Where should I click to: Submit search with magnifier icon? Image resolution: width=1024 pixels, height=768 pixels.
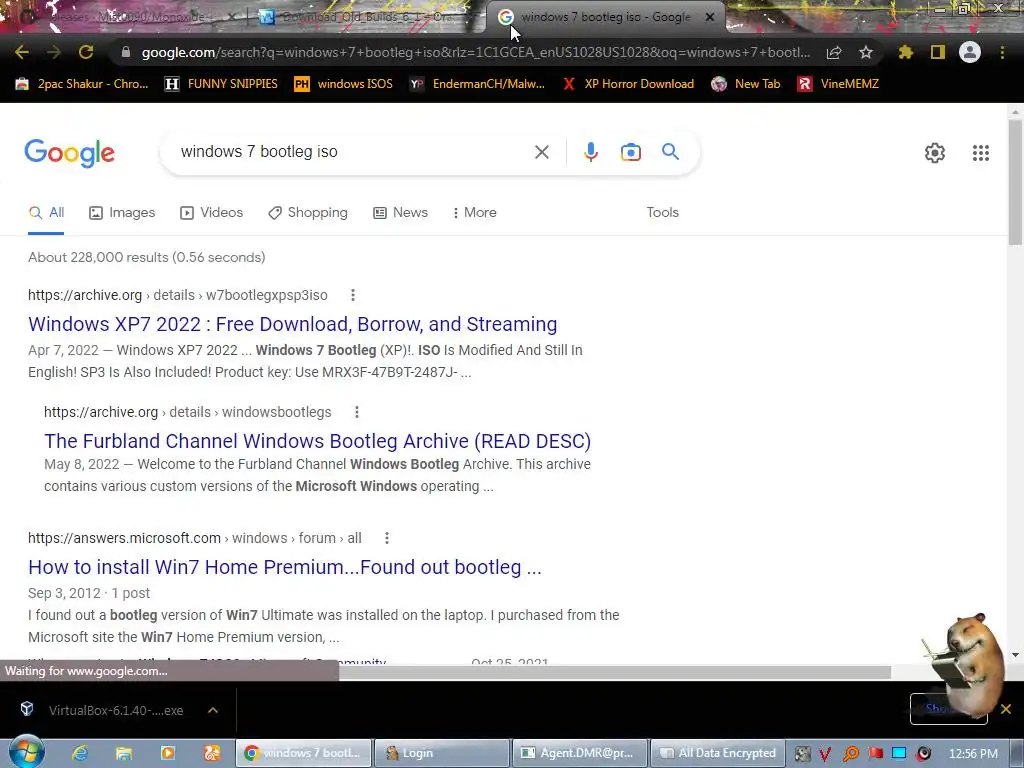(x=670, y=152)
